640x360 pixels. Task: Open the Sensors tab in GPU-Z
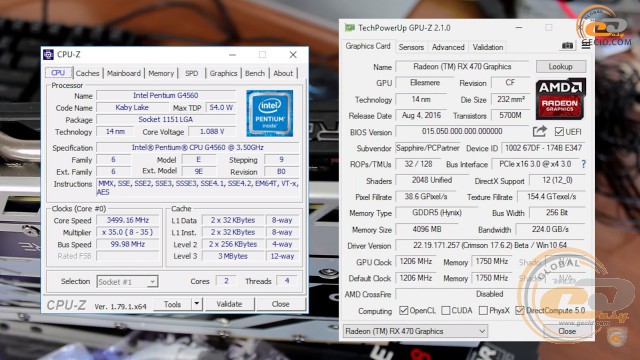click(411, 47)
